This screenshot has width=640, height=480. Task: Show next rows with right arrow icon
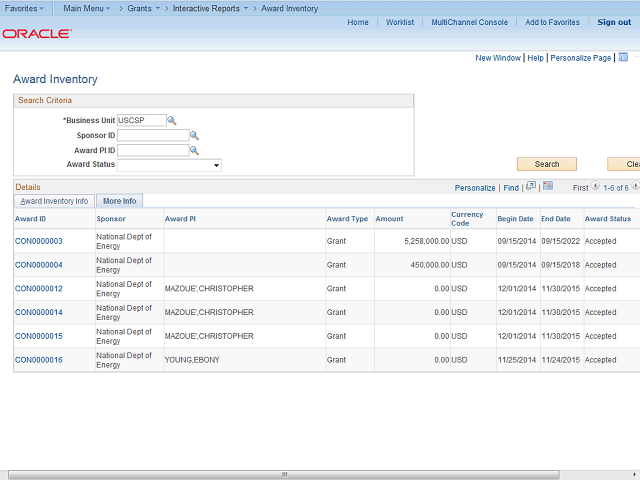tap(635, 186)
